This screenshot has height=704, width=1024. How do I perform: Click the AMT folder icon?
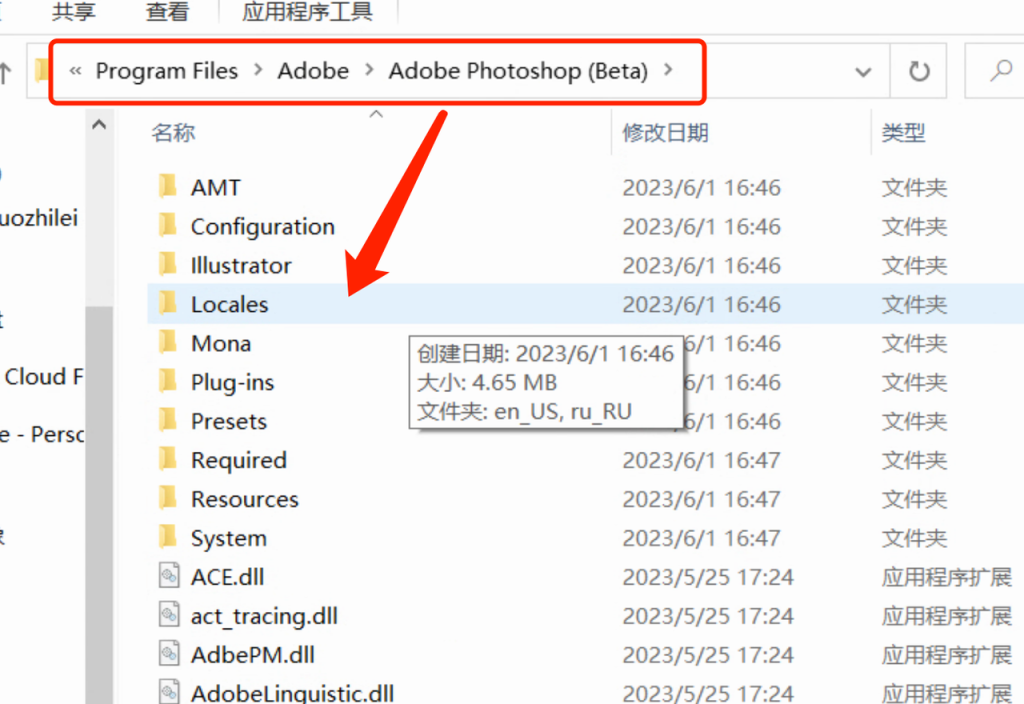tap(167, 187)
